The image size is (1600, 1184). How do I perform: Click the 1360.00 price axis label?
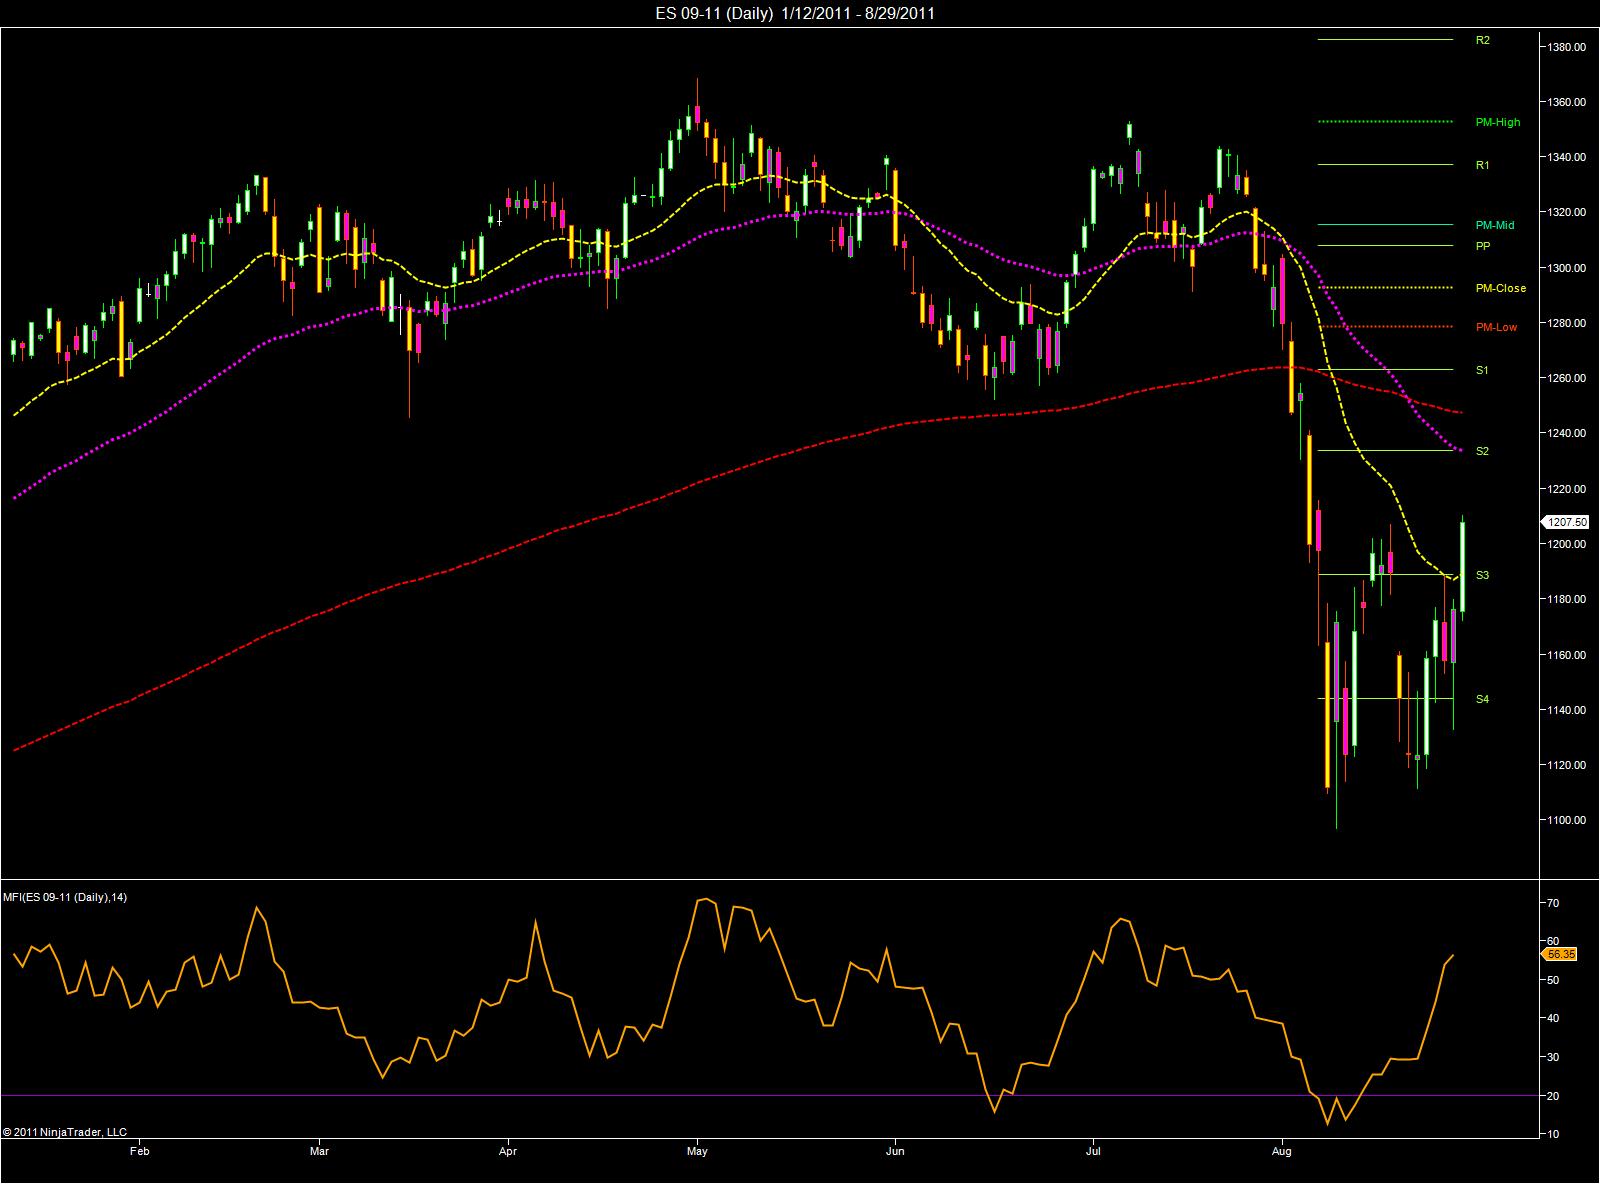[x=1568, y=102]
